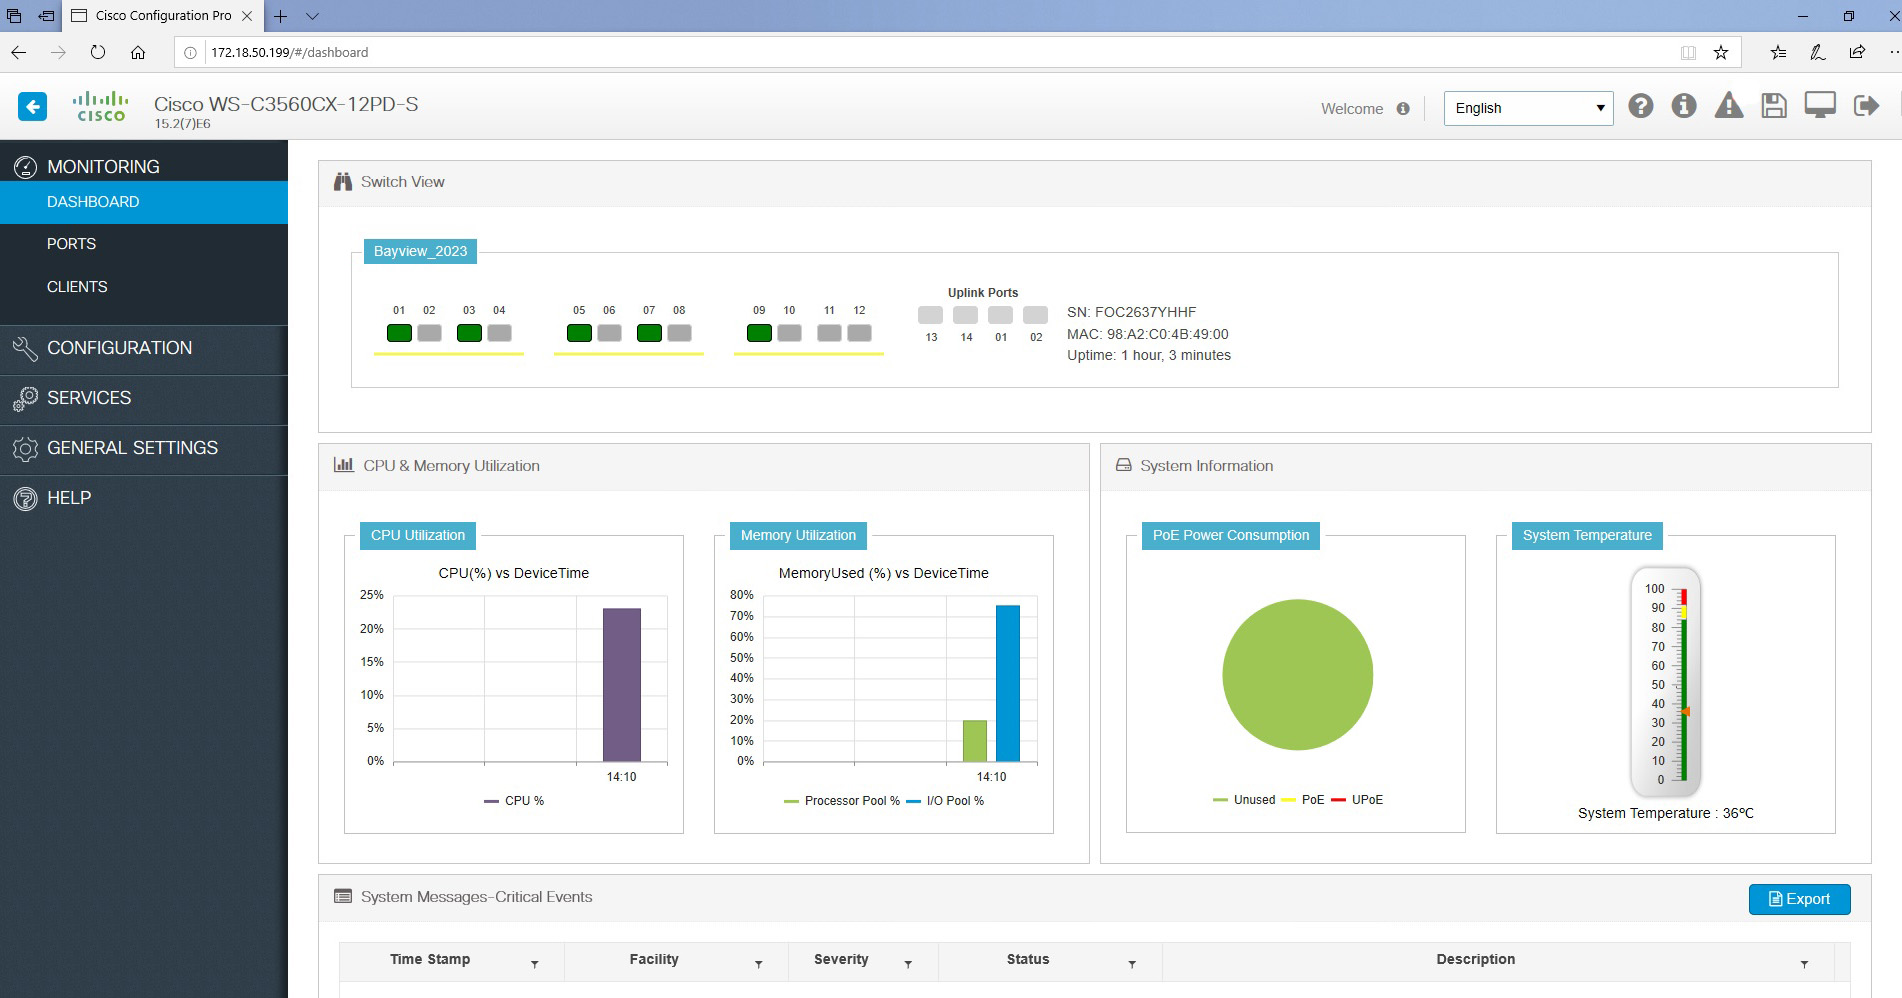Open the English language dropdown
The height and width of the screenshot is (998, 1902).
point(1528,108)
